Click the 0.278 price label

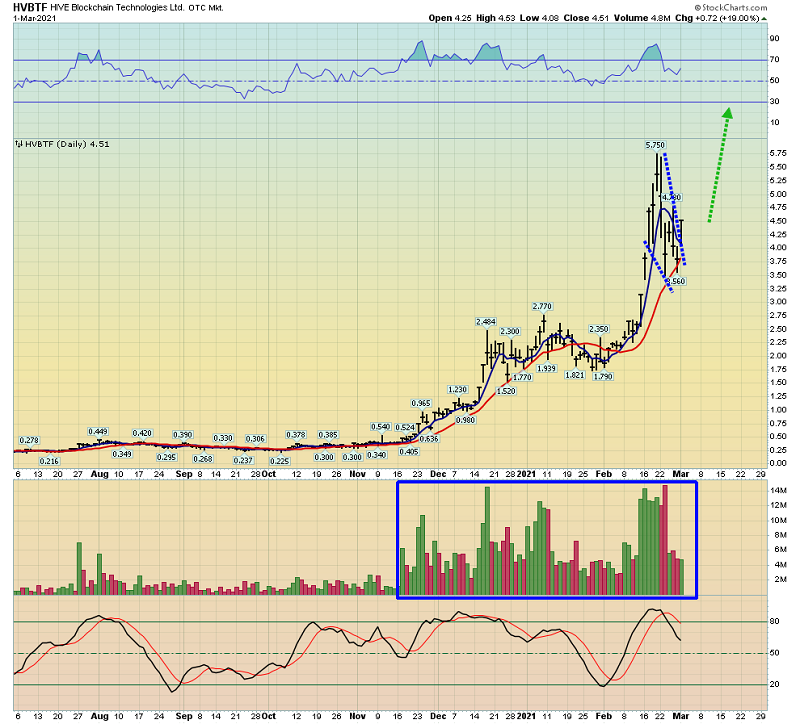click(x=29, y=440)
